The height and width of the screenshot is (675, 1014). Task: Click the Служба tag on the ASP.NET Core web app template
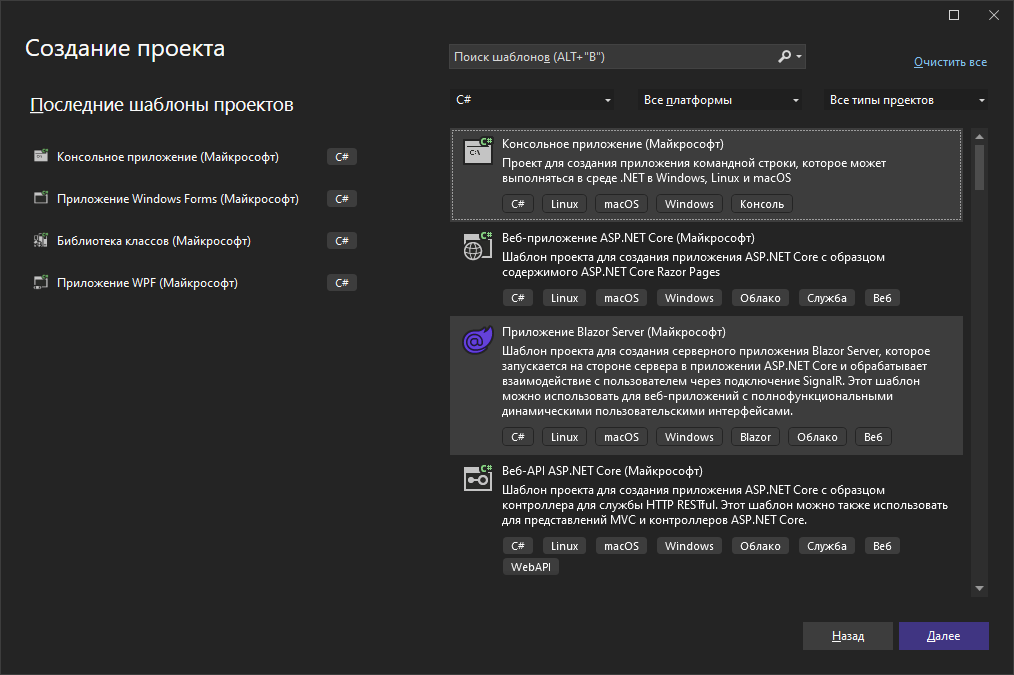click(826, 298)
